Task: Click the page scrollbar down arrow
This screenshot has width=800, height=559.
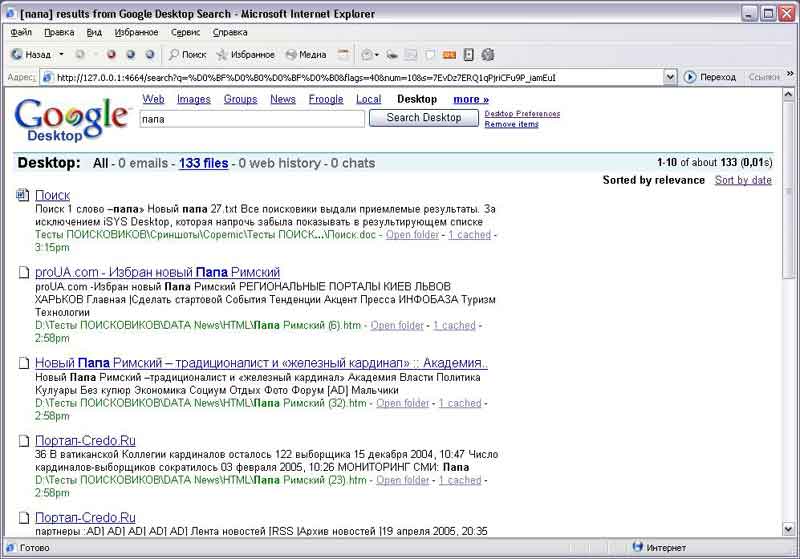Action: (788, 529)
